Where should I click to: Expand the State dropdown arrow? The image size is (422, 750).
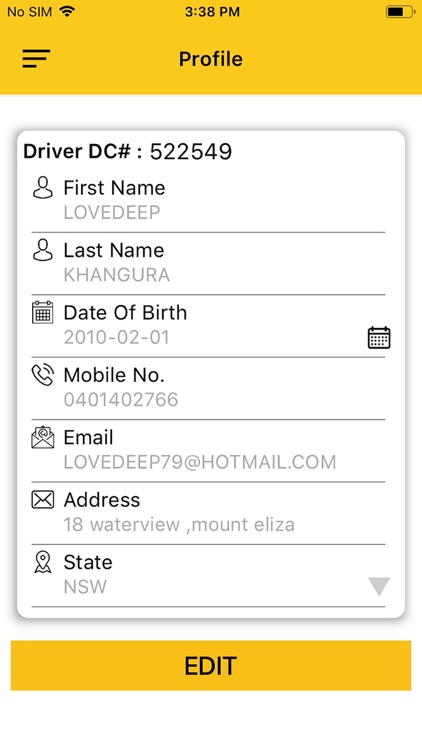(379, 586)
